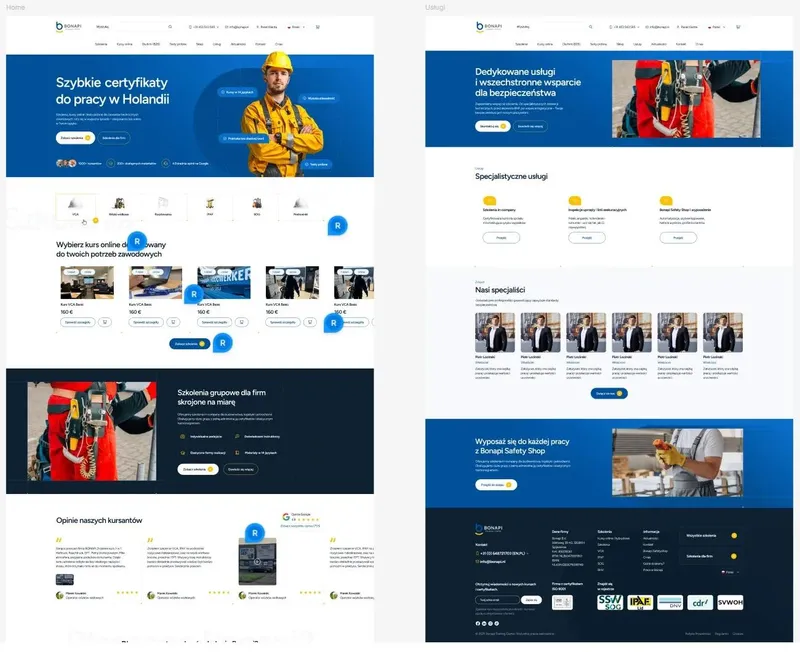This screenshot has height=652, width=800.
Task: Click the SSW SOG partner logo
Action: click(x=610, y=603)
